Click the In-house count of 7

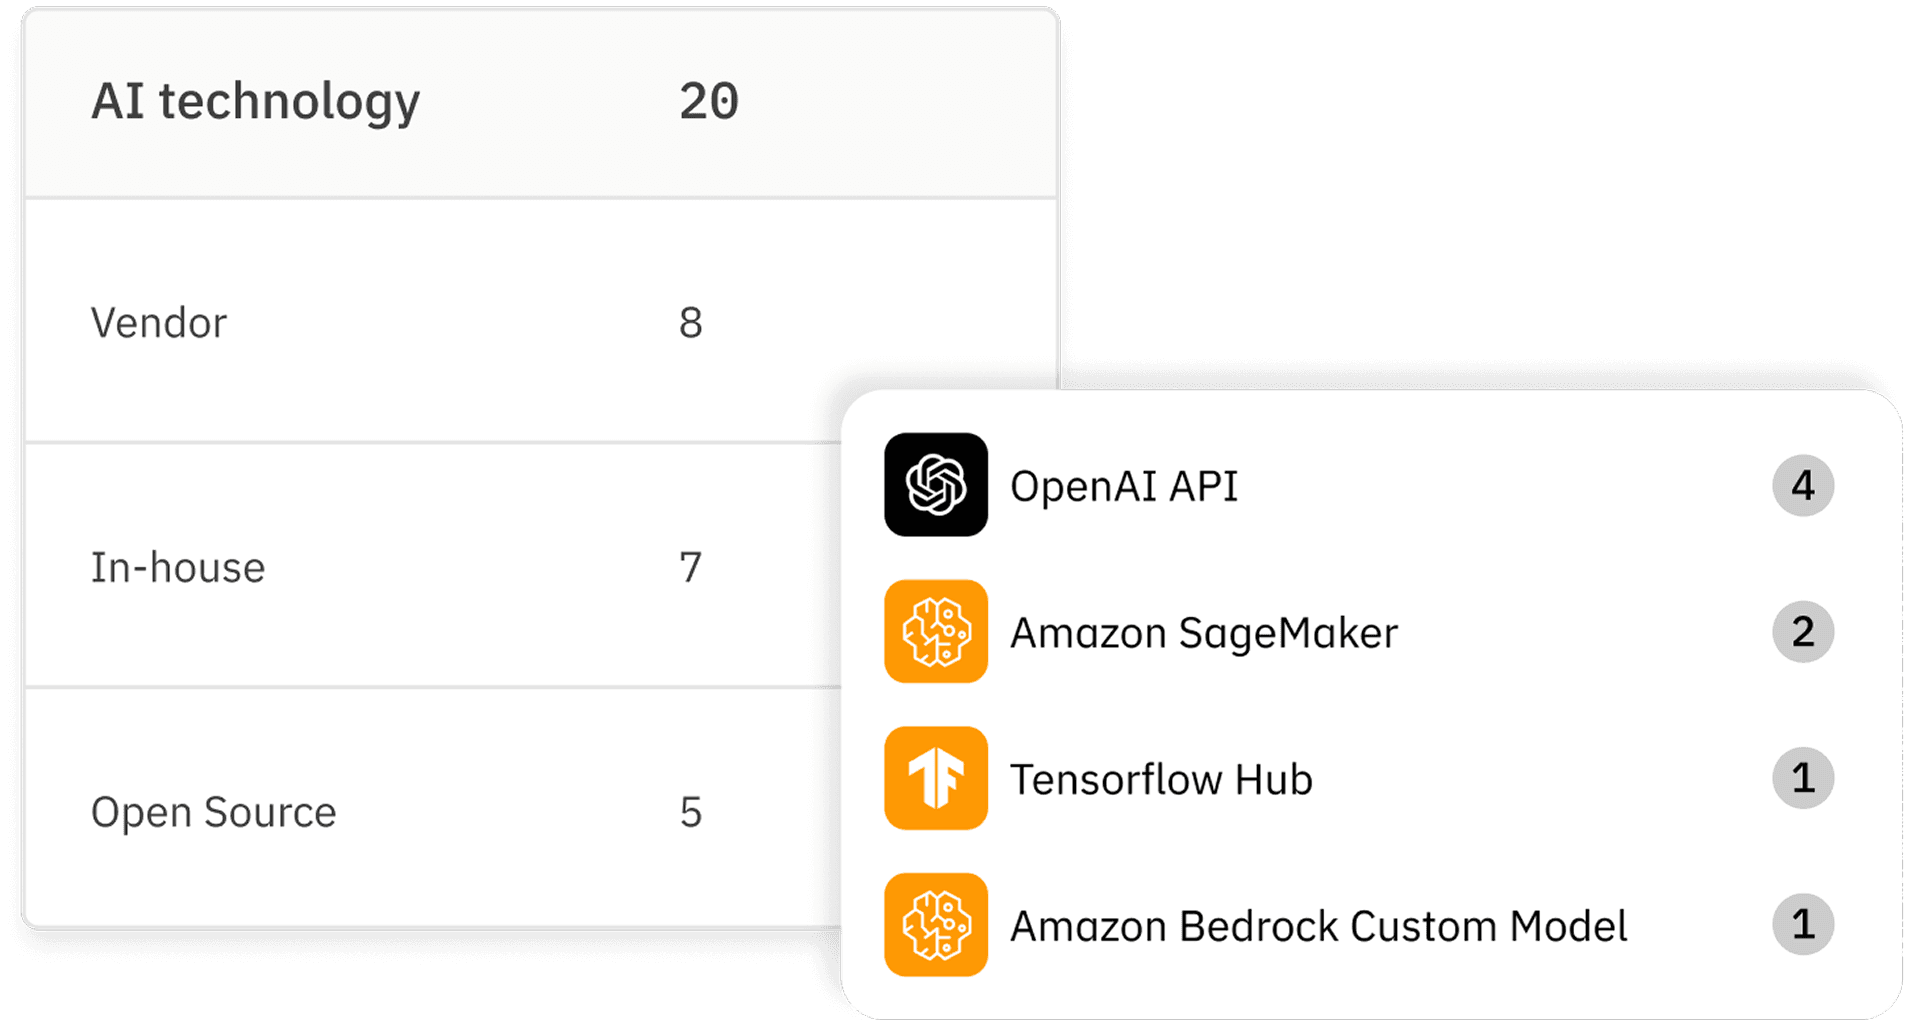691,568
